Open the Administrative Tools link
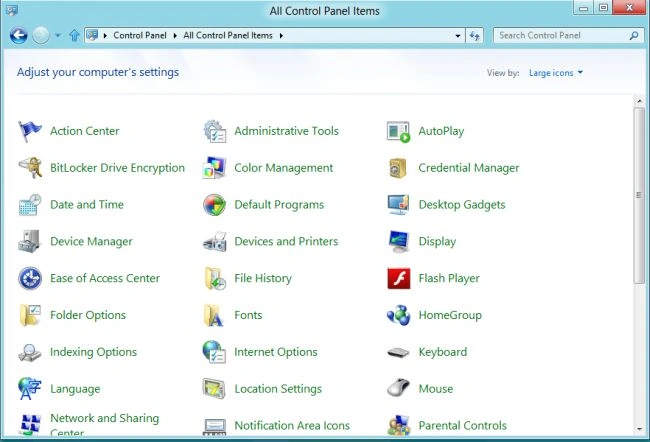650x442 pixels. (286, 131)
